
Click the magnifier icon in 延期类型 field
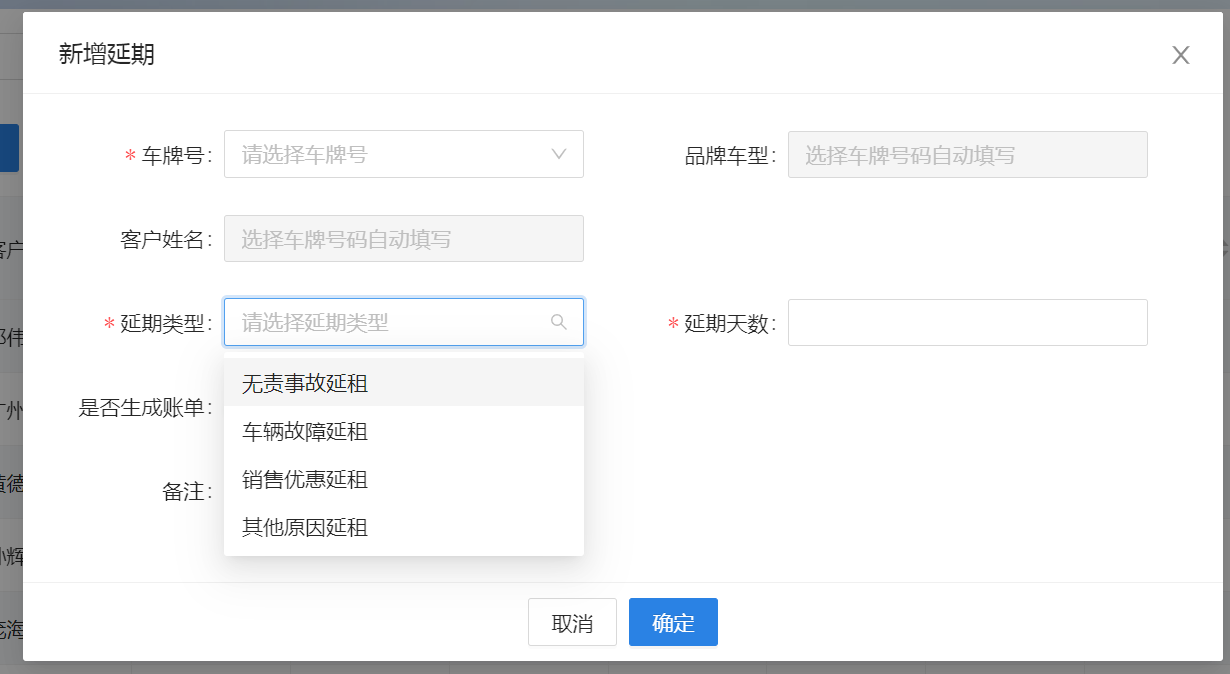point(559,322)
